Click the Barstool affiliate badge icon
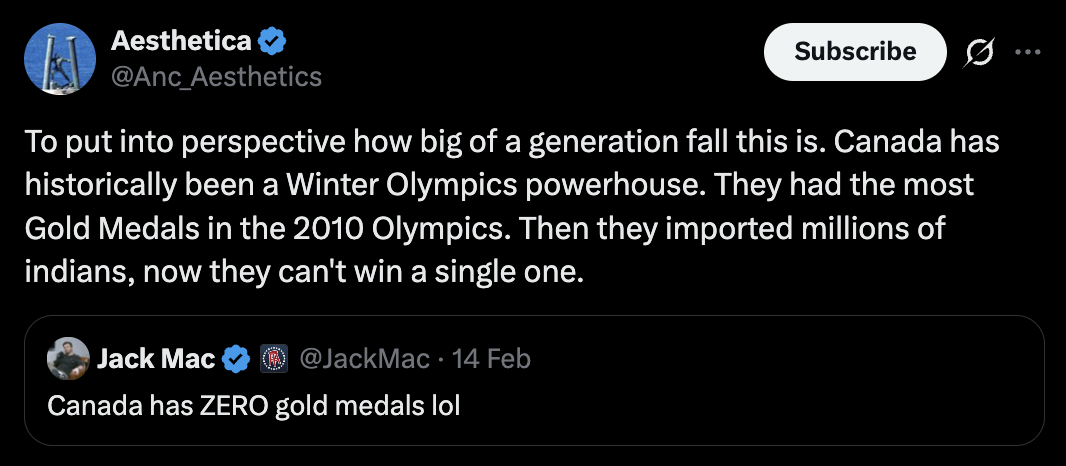The image size is (1066, 466). pyautogui.click(x=274, y=359)
